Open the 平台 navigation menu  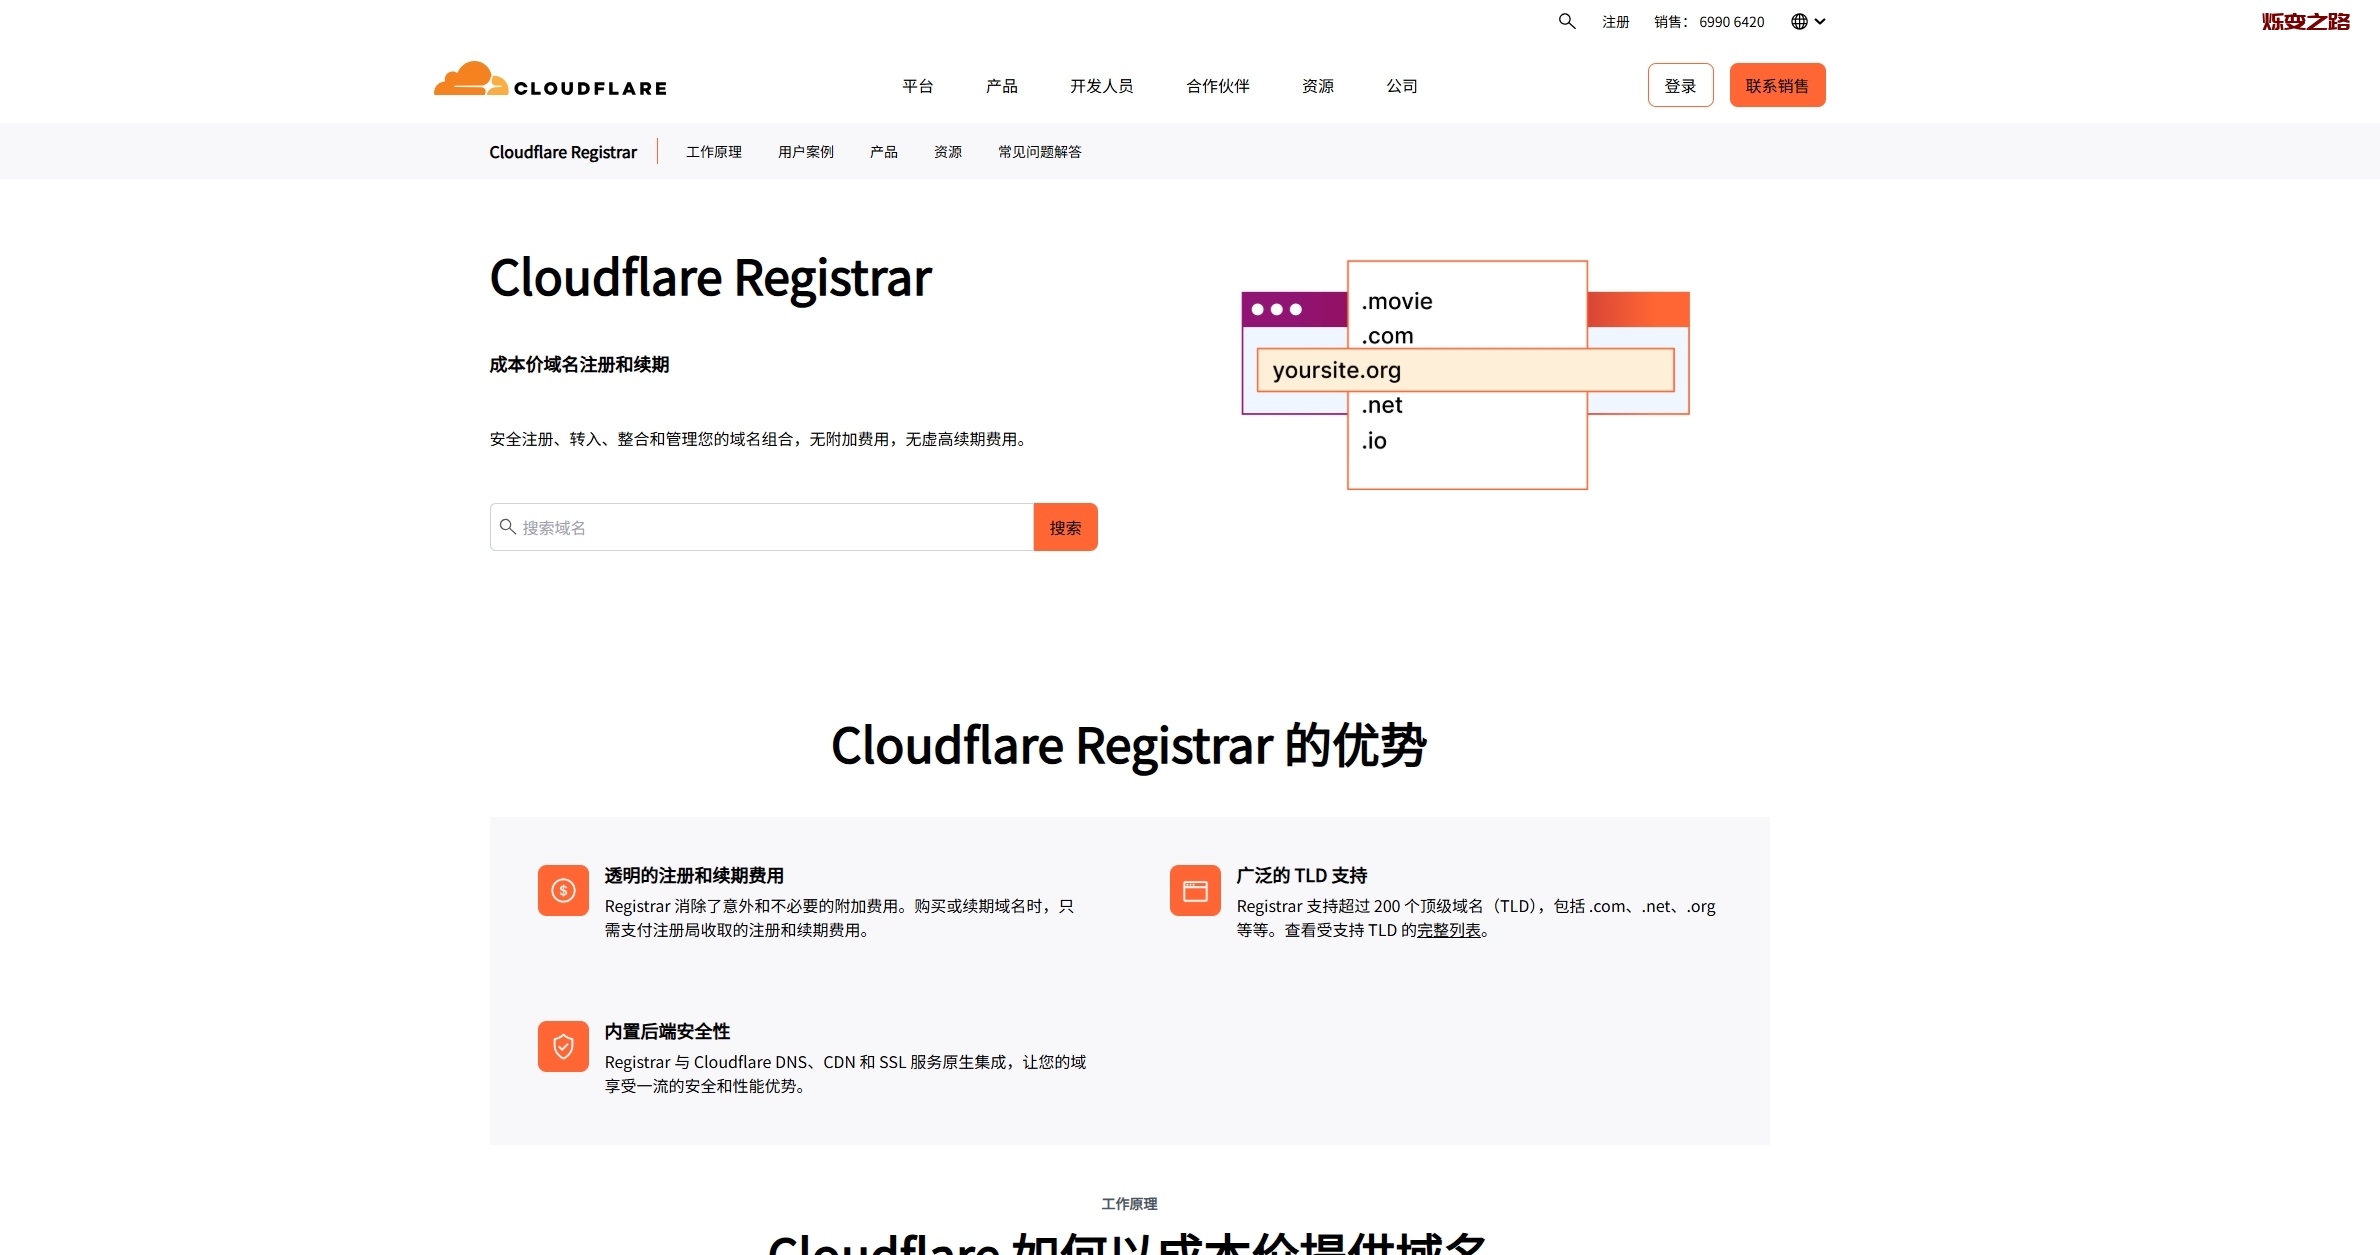(x=917, y=86)
